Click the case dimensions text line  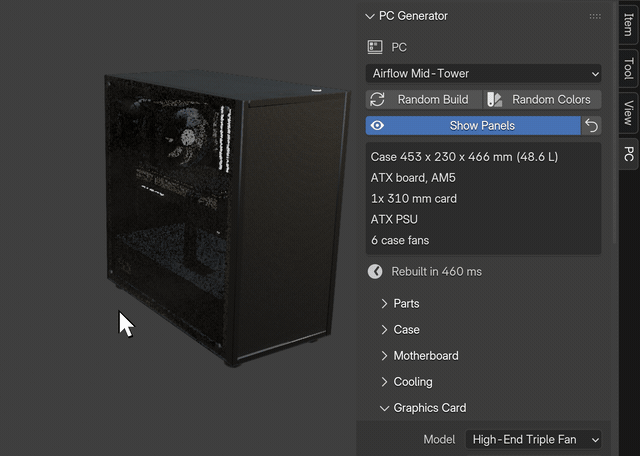pos(464,157)
